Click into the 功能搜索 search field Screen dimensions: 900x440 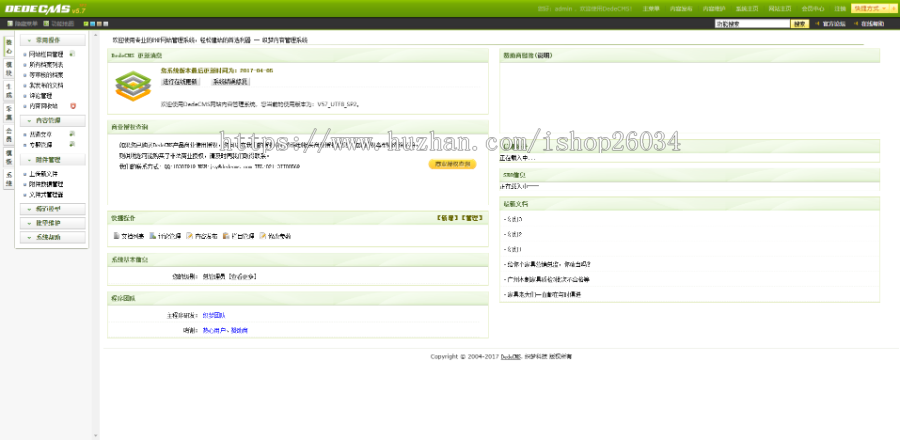click(752, 24)
